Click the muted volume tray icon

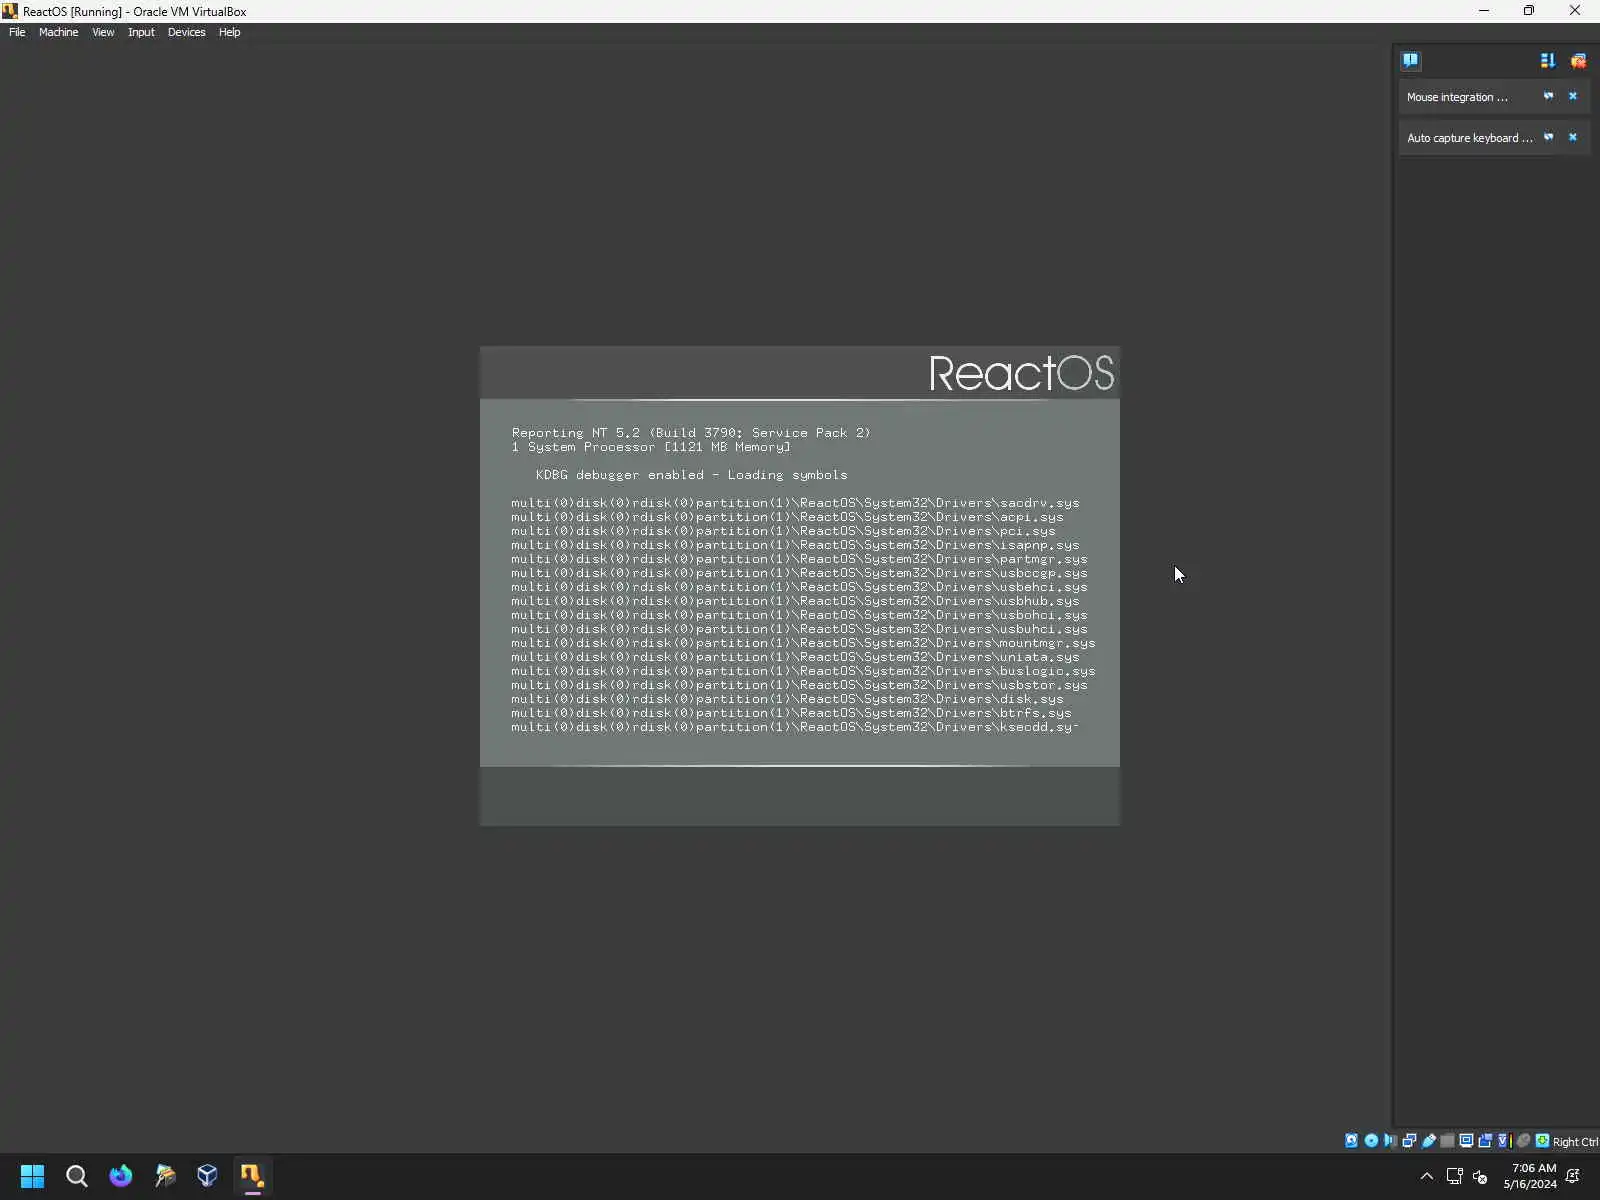tap(1480, 1176)
